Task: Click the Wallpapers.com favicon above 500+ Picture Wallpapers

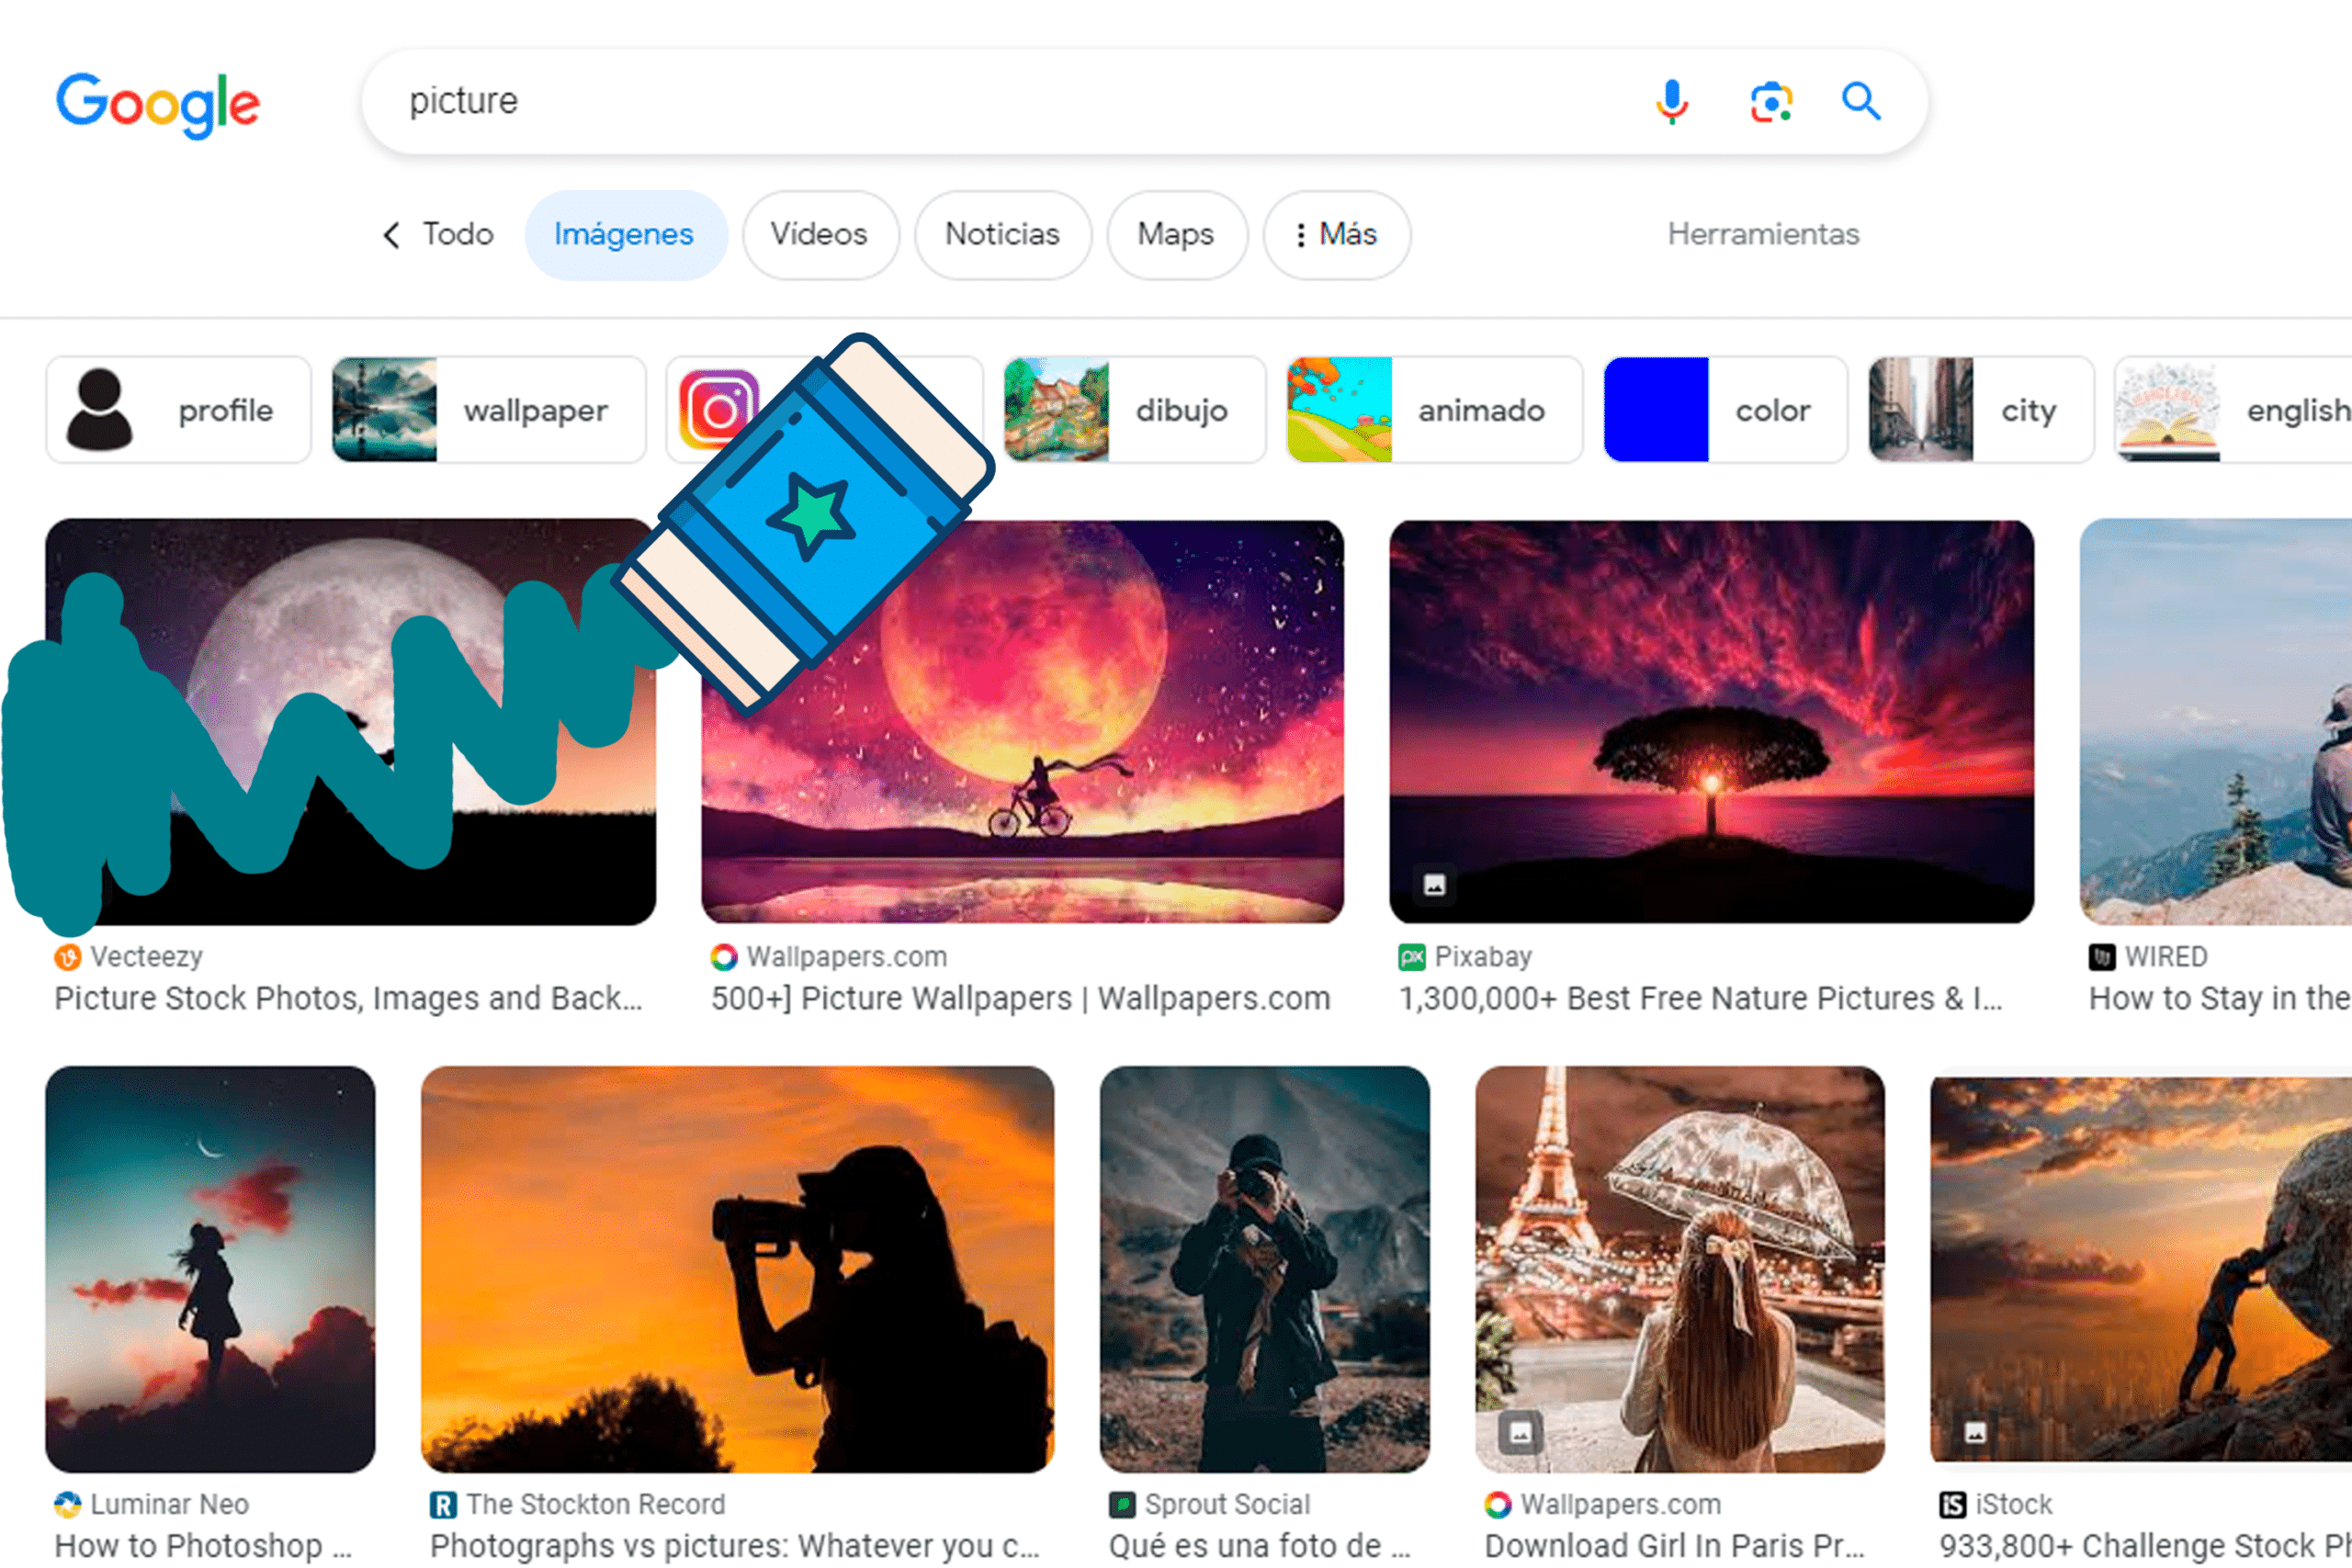Action: coord(724,957)
